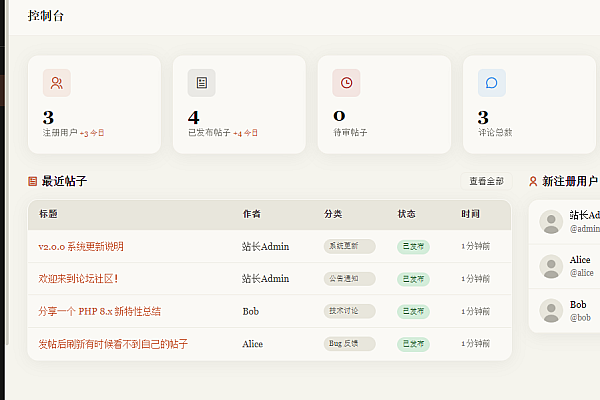Click 已发布 status on v2.0.0 row
600x400 pixels.
point(413,247)
